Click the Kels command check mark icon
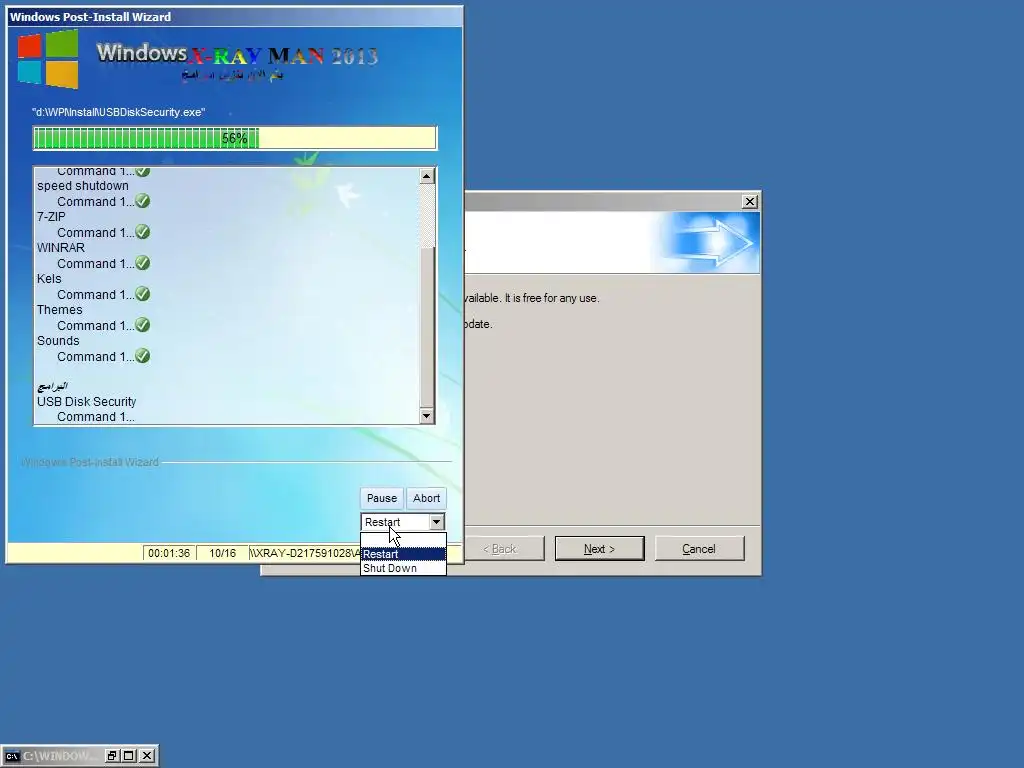The height and width of the screenshot is (768, 1024). 142,294
